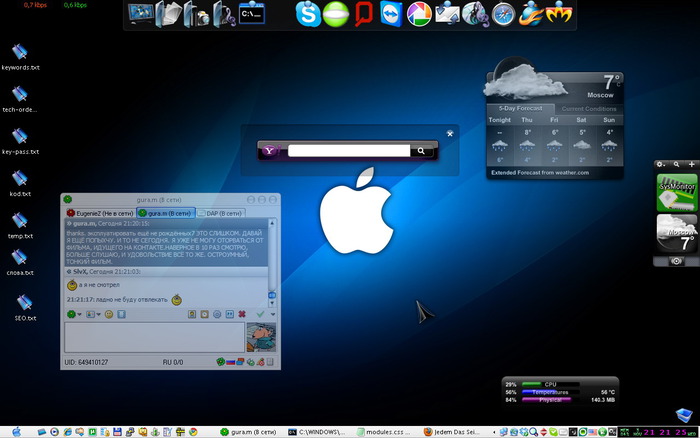Viewport: 700px width, 438px height.
Task: Click the green oval dock icon
Action: [x=336, y=14]
